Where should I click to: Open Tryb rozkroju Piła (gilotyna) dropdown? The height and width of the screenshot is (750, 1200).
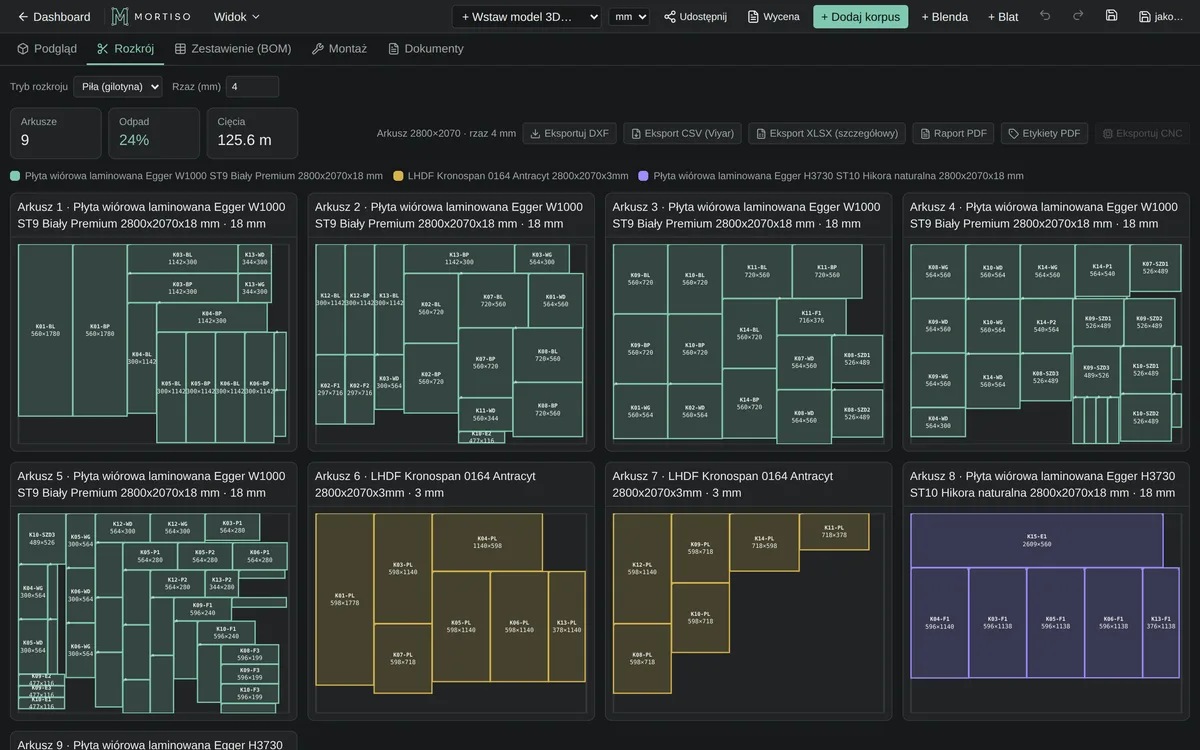tap(118, 87)
